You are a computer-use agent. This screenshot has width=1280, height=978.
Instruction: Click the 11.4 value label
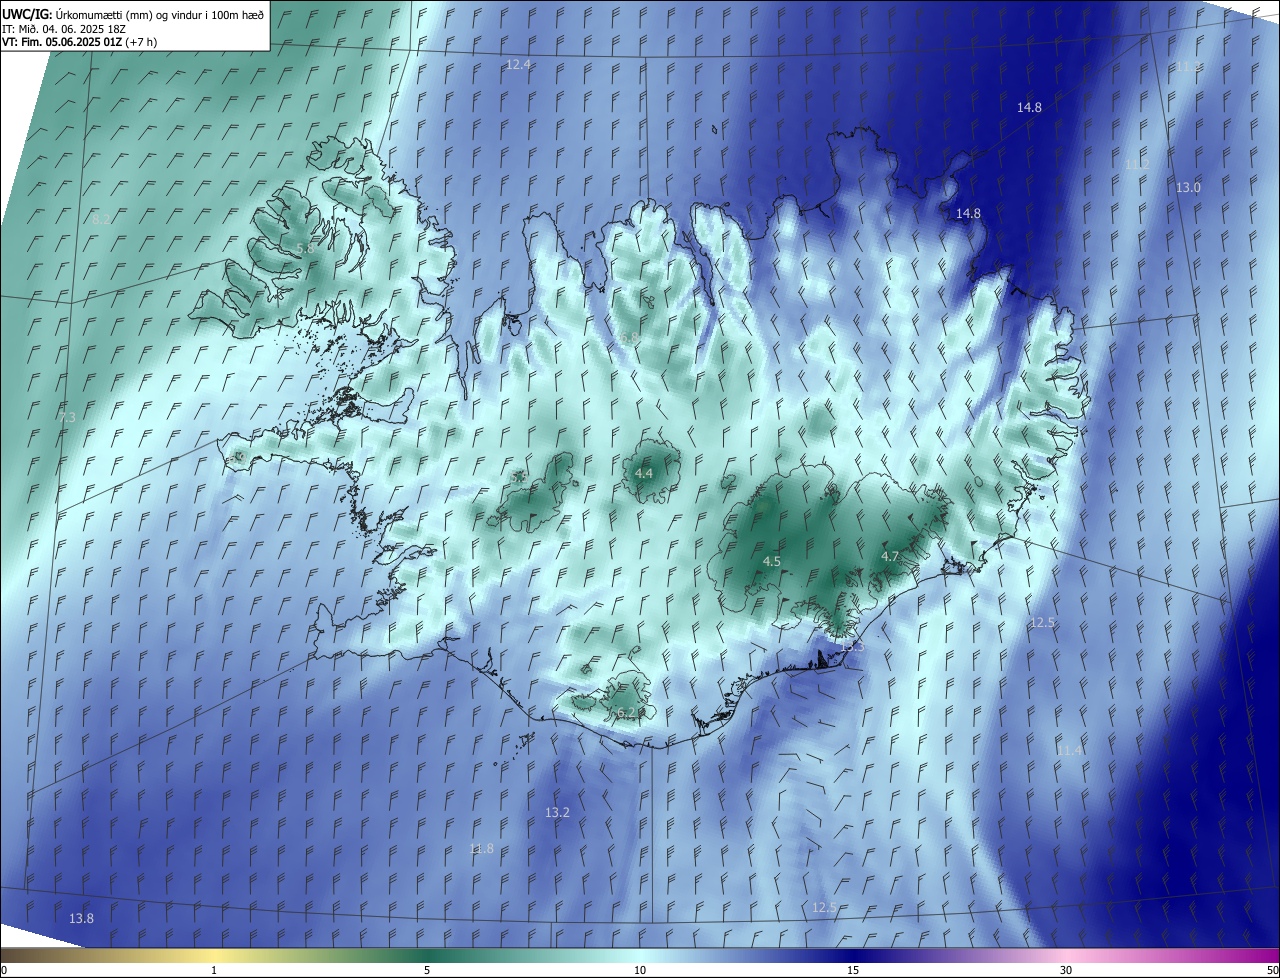point(1070,750)
